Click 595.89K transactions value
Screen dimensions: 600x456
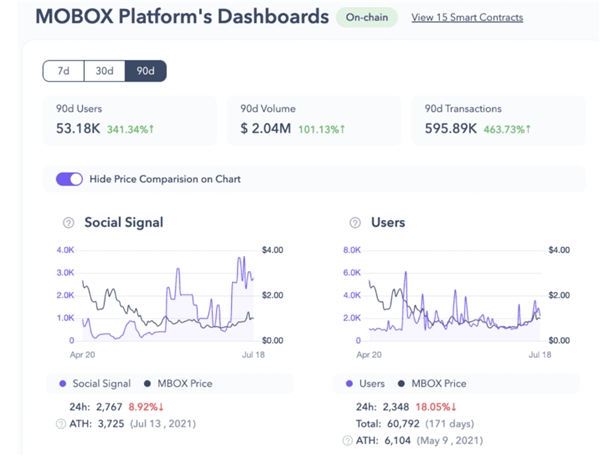point(451,129)
